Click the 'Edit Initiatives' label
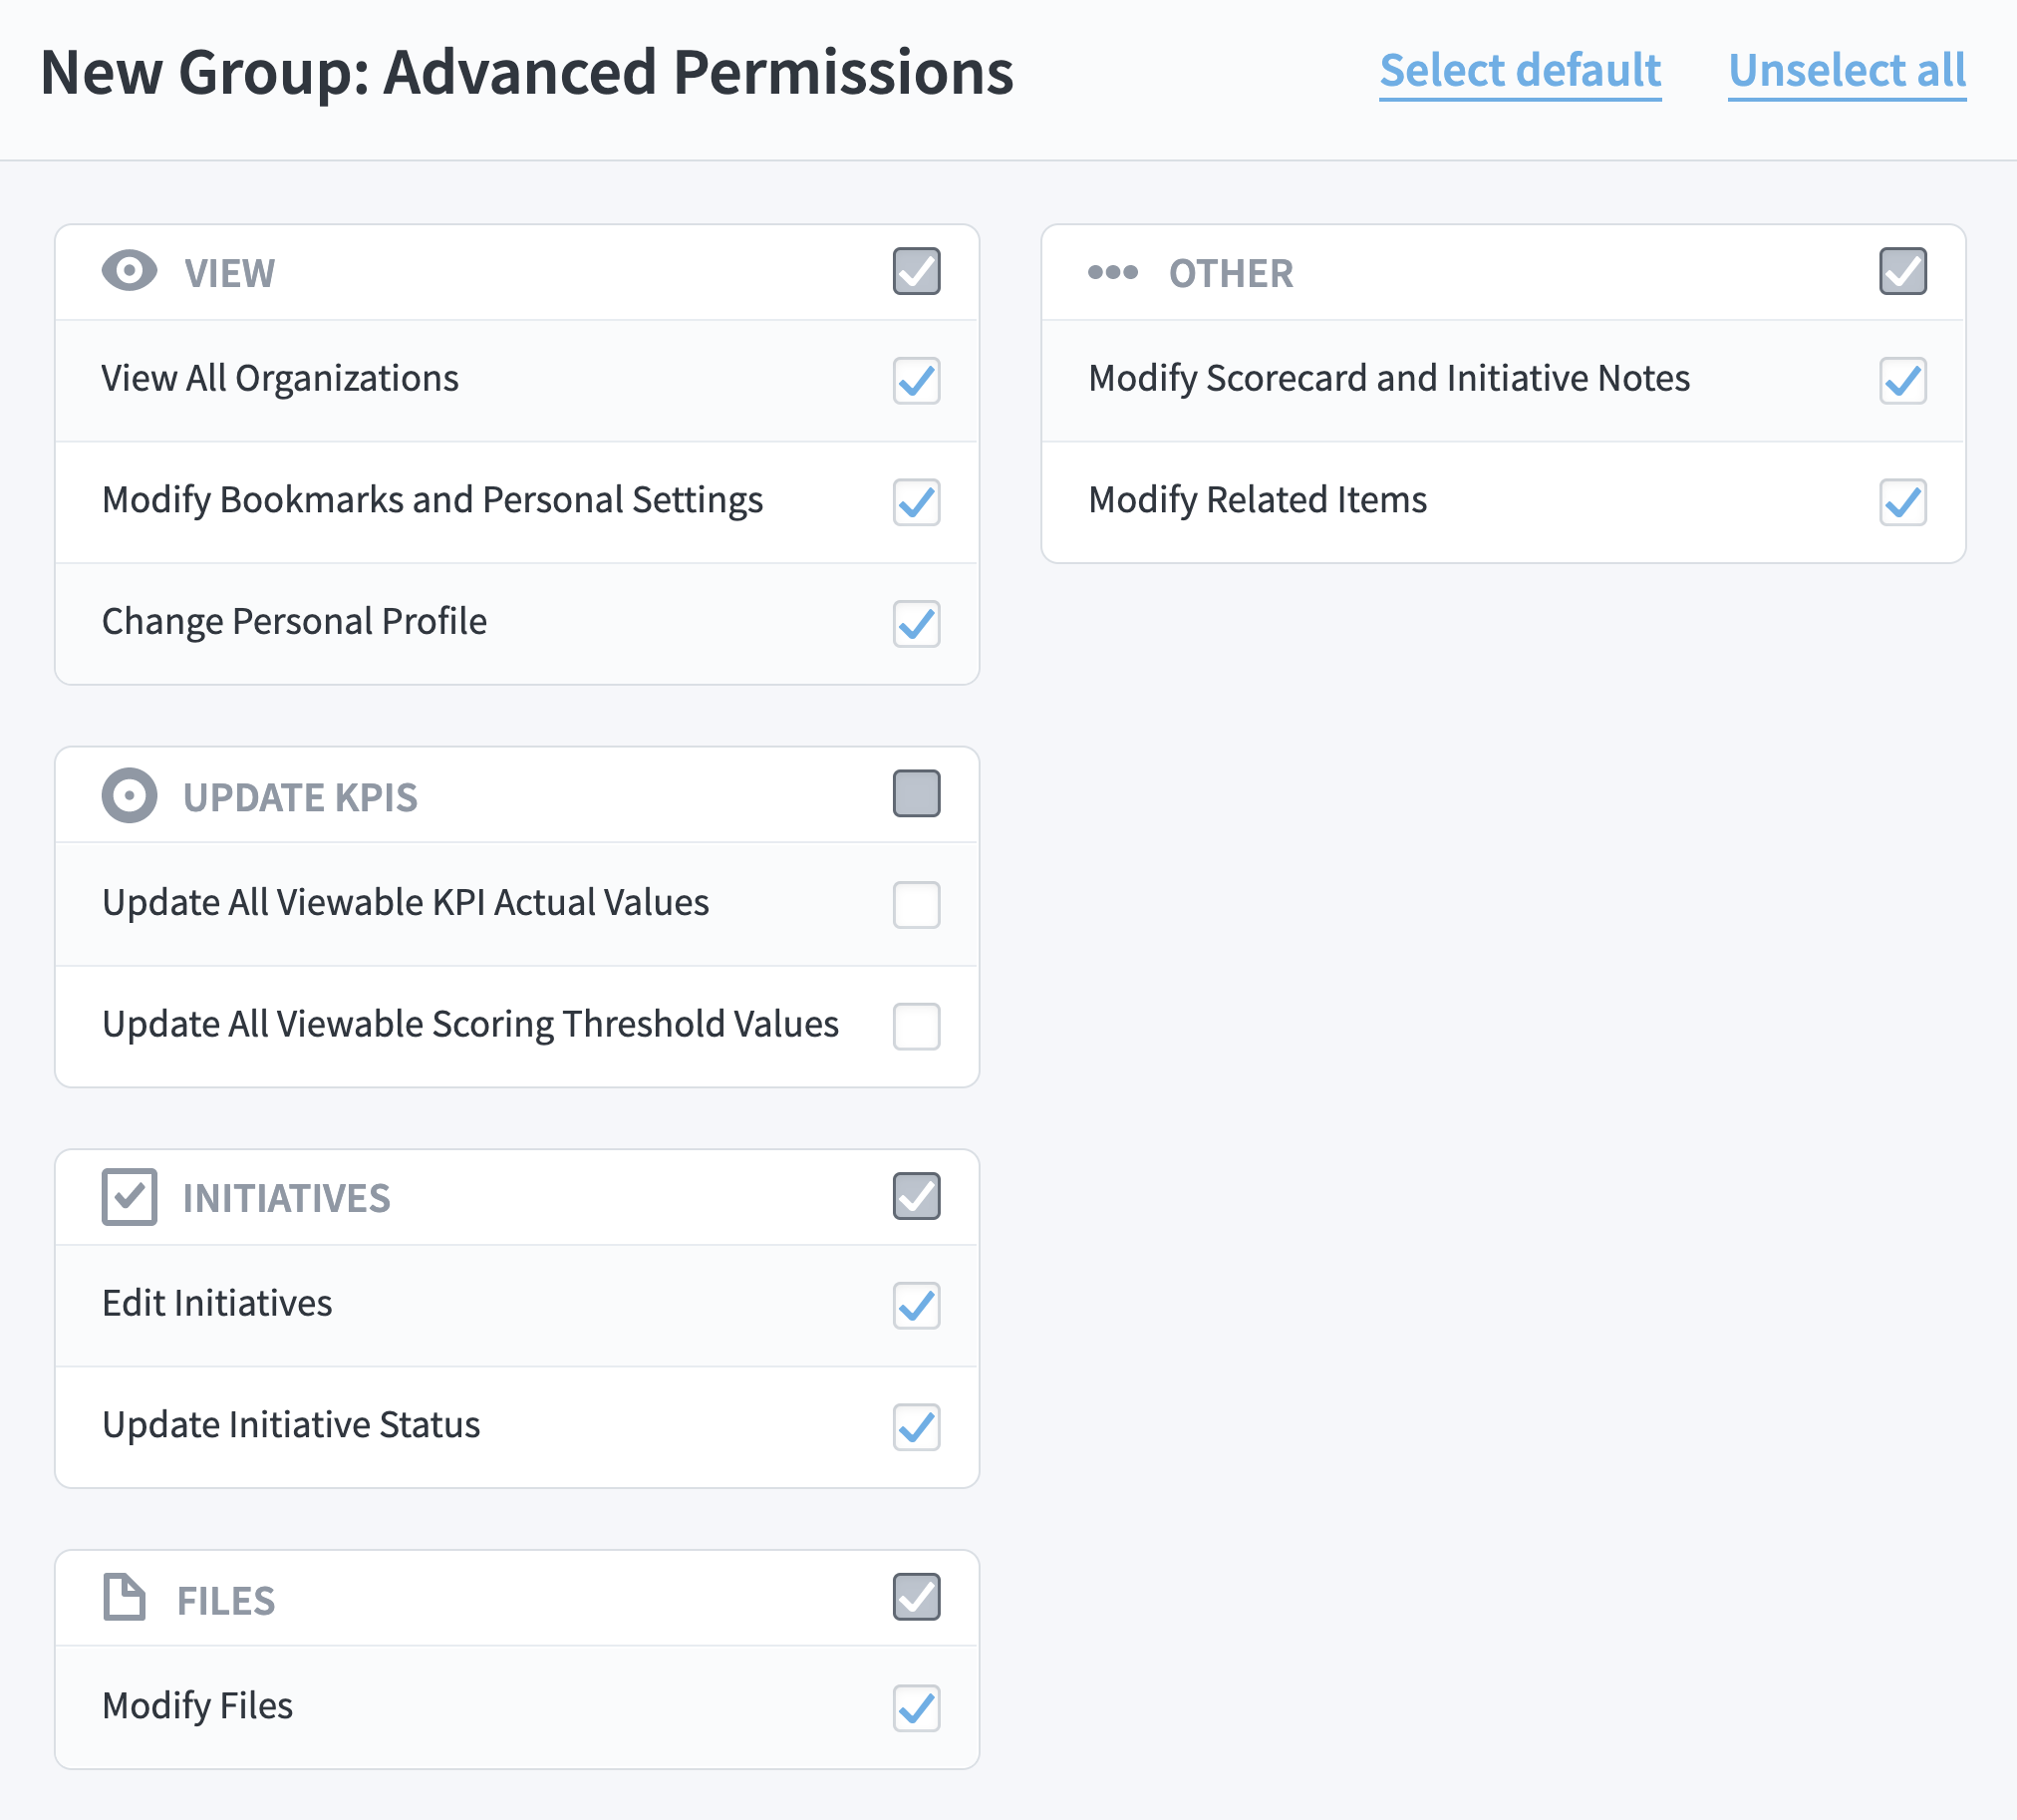 tap(217, 1303)
